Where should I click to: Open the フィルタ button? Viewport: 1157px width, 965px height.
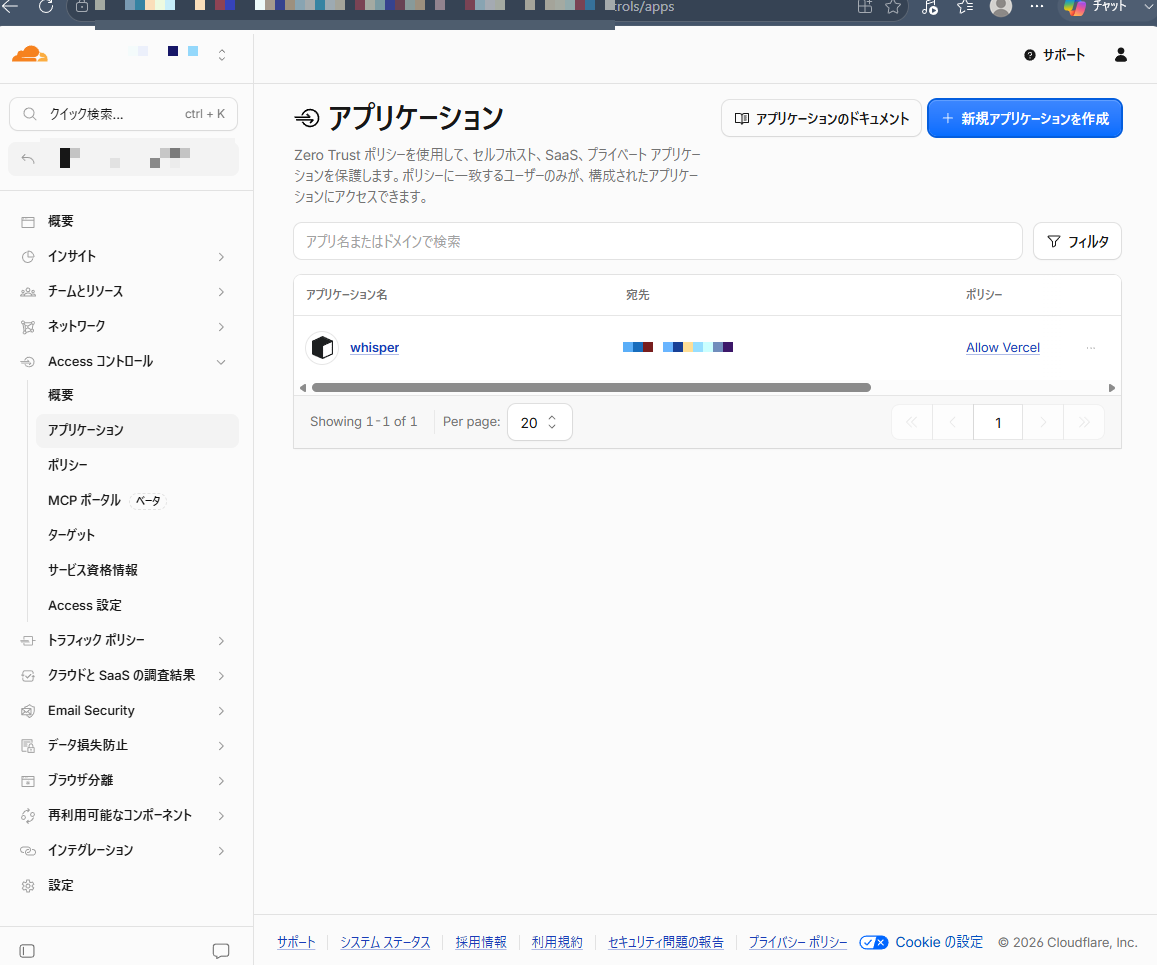(x=1077, y=241)
